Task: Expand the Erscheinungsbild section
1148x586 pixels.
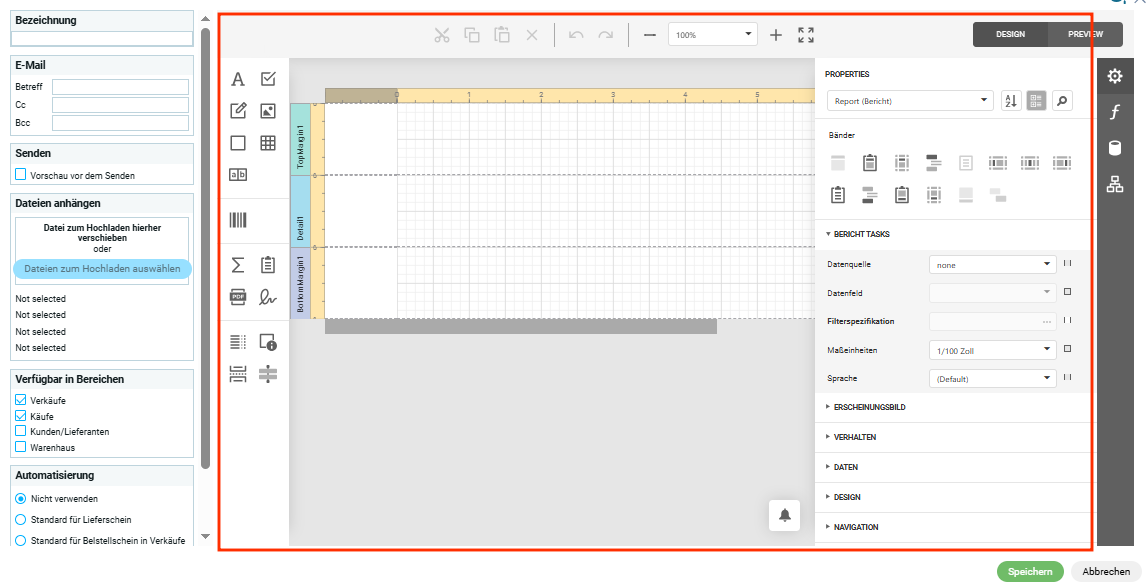Action: (869, 407)
